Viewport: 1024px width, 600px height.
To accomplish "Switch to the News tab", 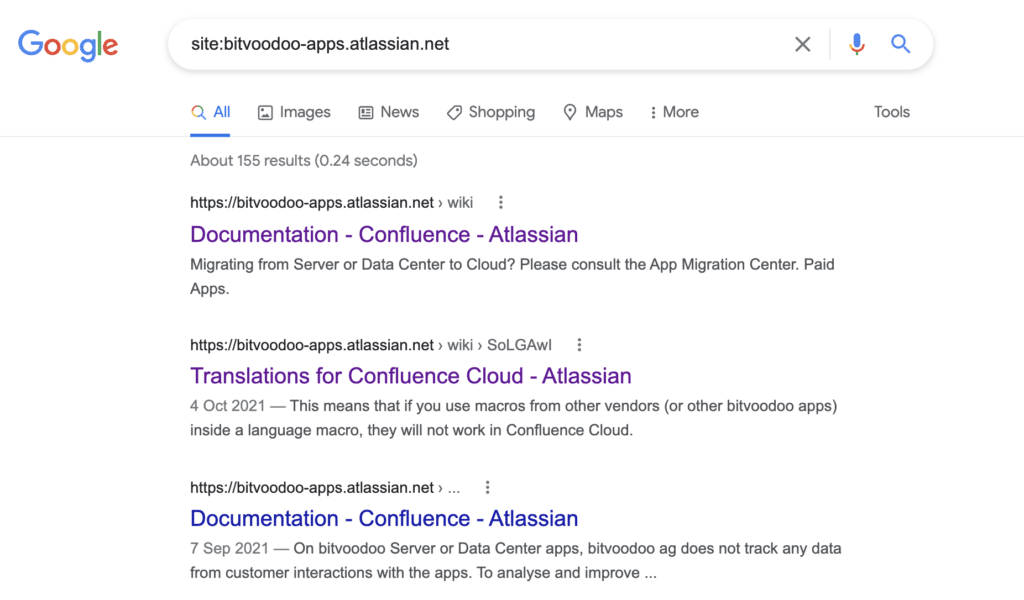I will 389,112.
